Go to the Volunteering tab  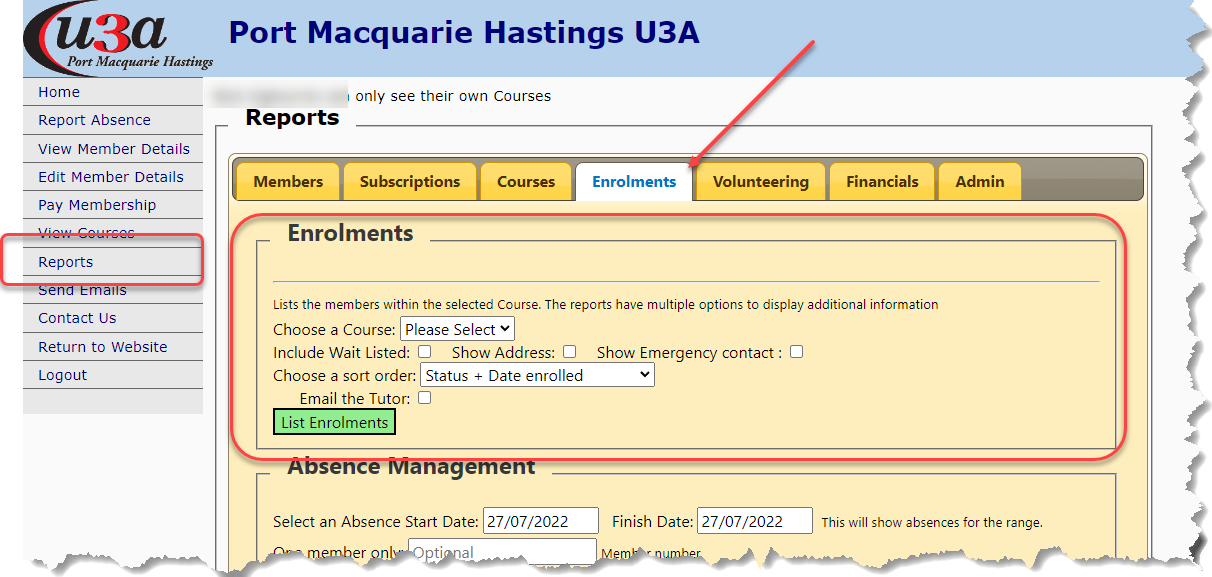pos(761,182)
